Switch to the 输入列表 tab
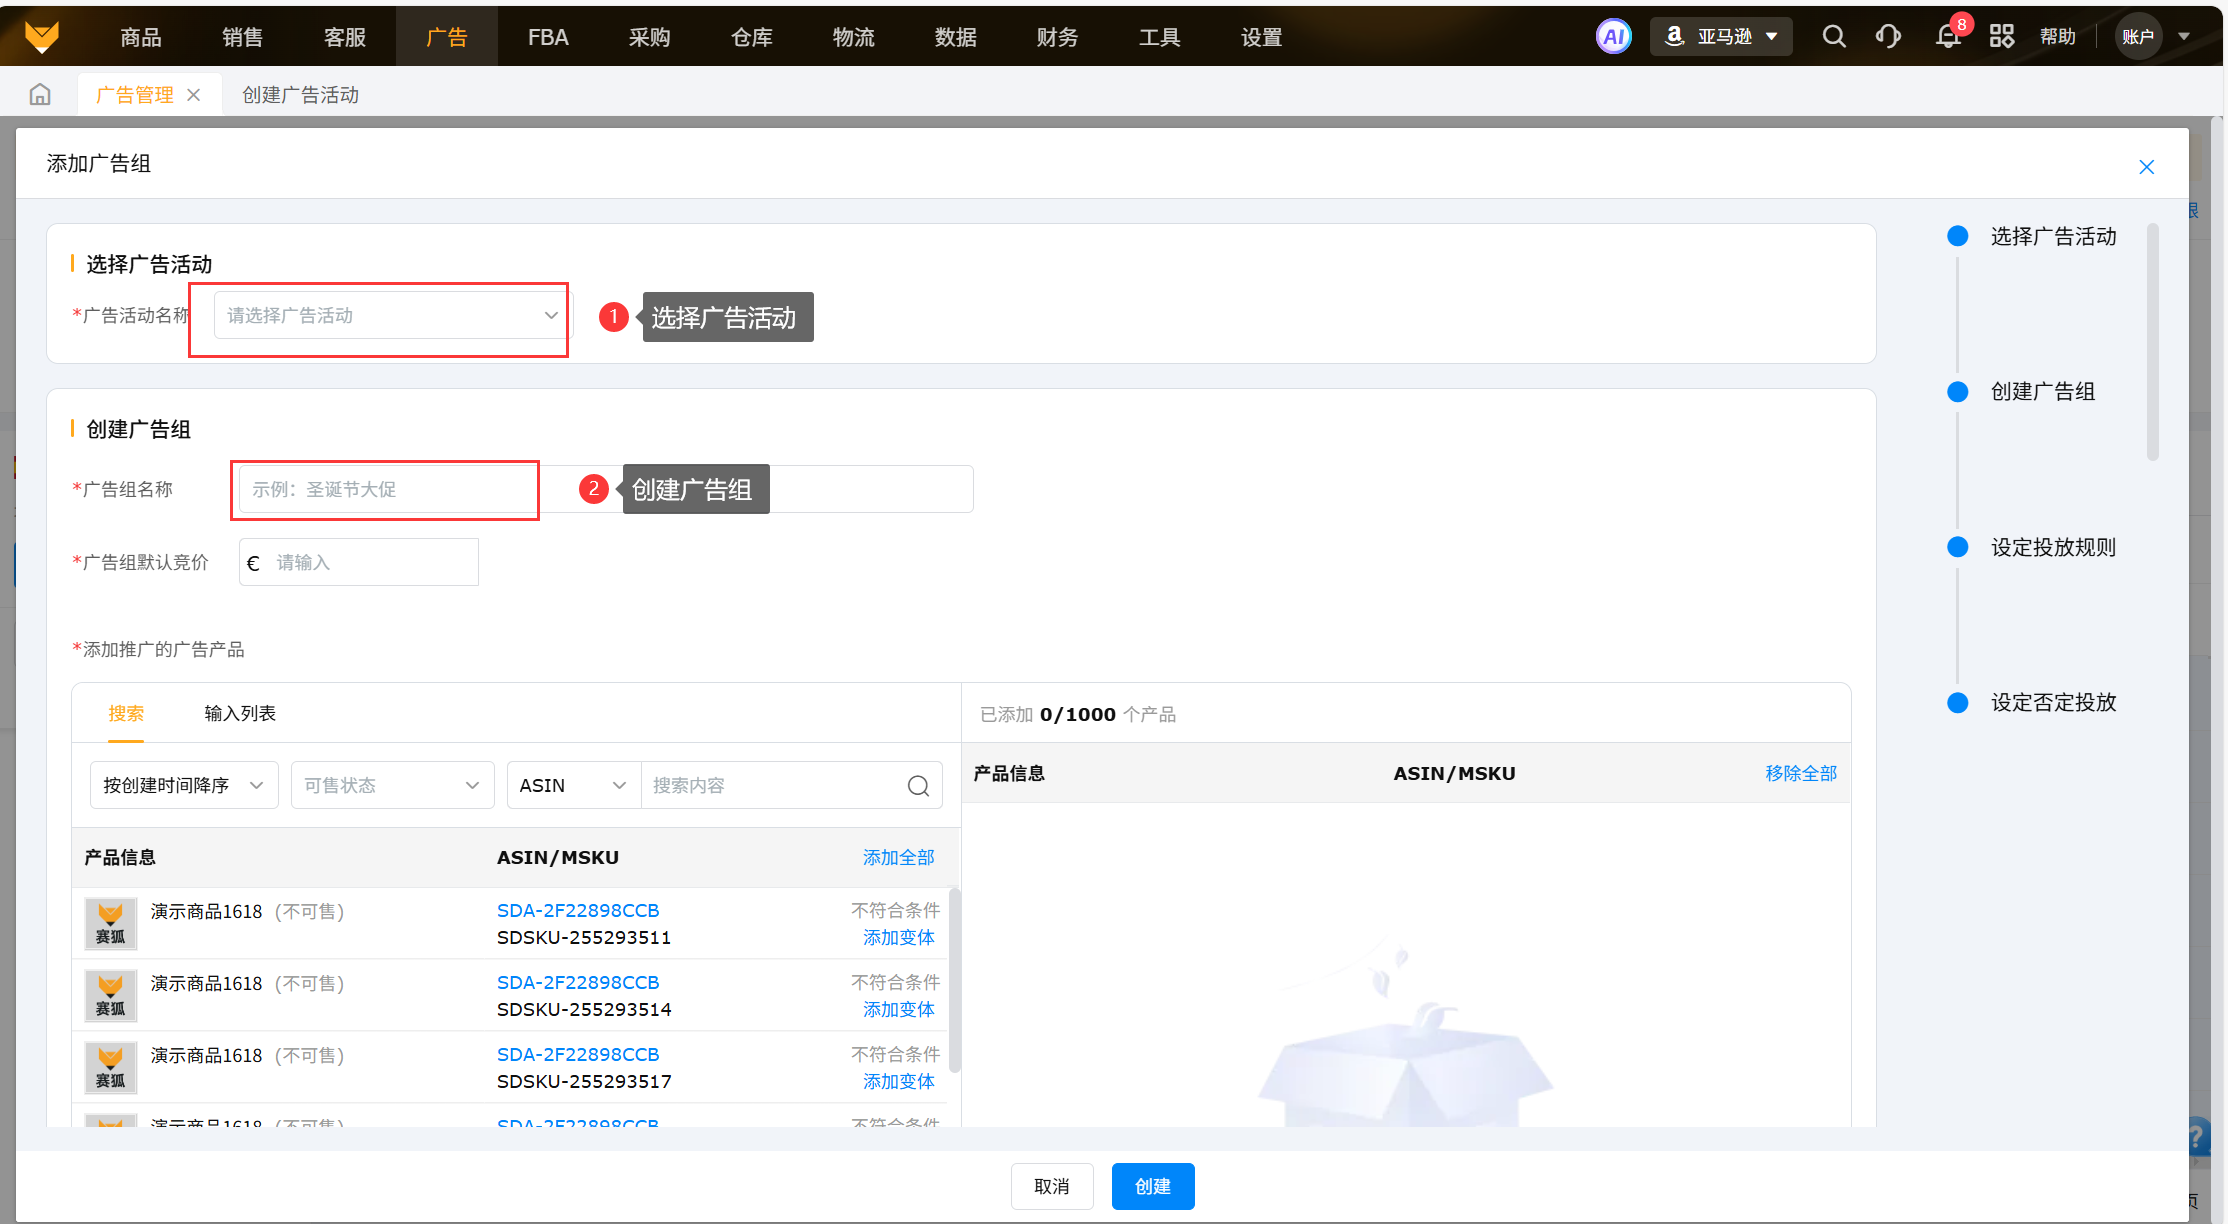 [x=240, y=714]
